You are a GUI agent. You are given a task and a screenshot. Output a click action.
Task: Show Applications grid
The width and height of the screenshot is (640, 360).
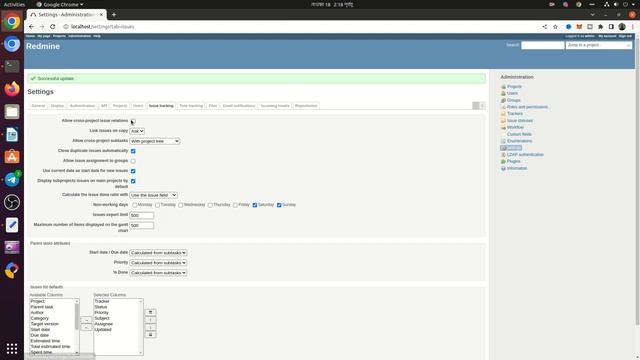pyautogui.click(x=12, y=348)
